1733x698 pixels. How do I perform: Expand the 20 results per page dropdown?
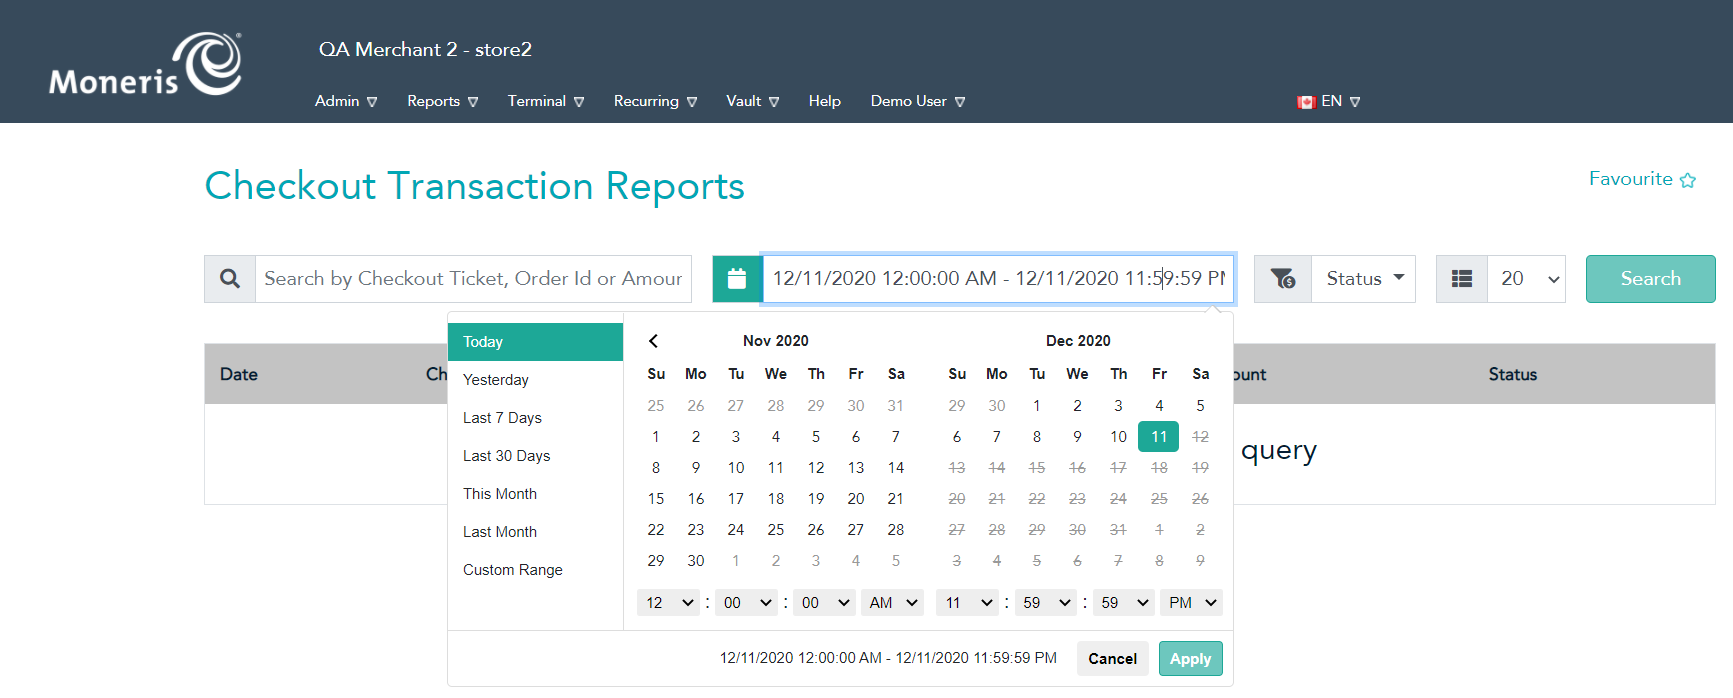coord(1527,279)
